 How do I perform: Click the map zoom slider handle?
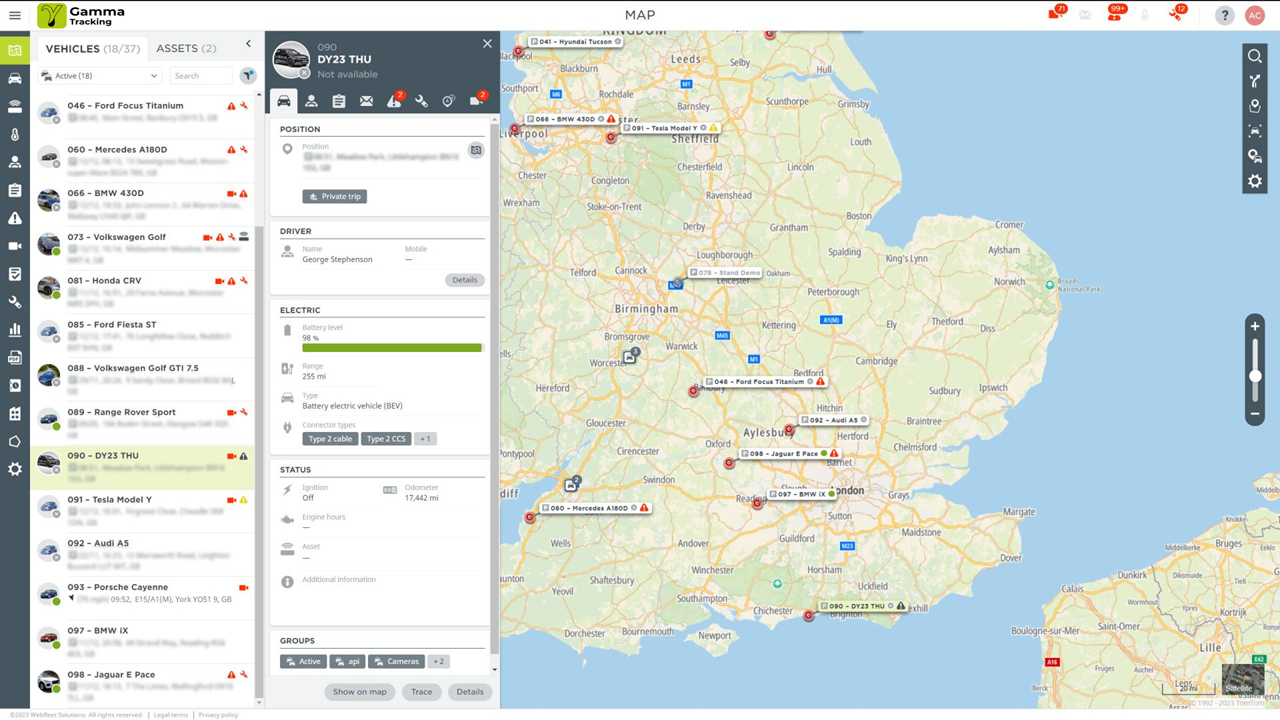pos(1255,376)
